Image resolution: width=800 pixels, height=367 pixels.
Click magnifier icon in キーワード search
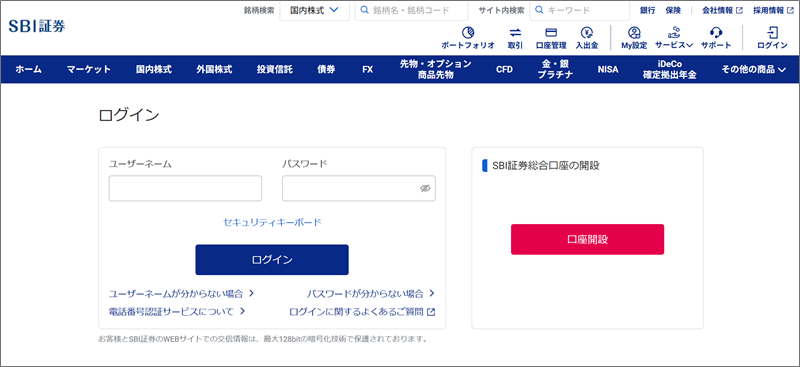(x=539, y=10)
